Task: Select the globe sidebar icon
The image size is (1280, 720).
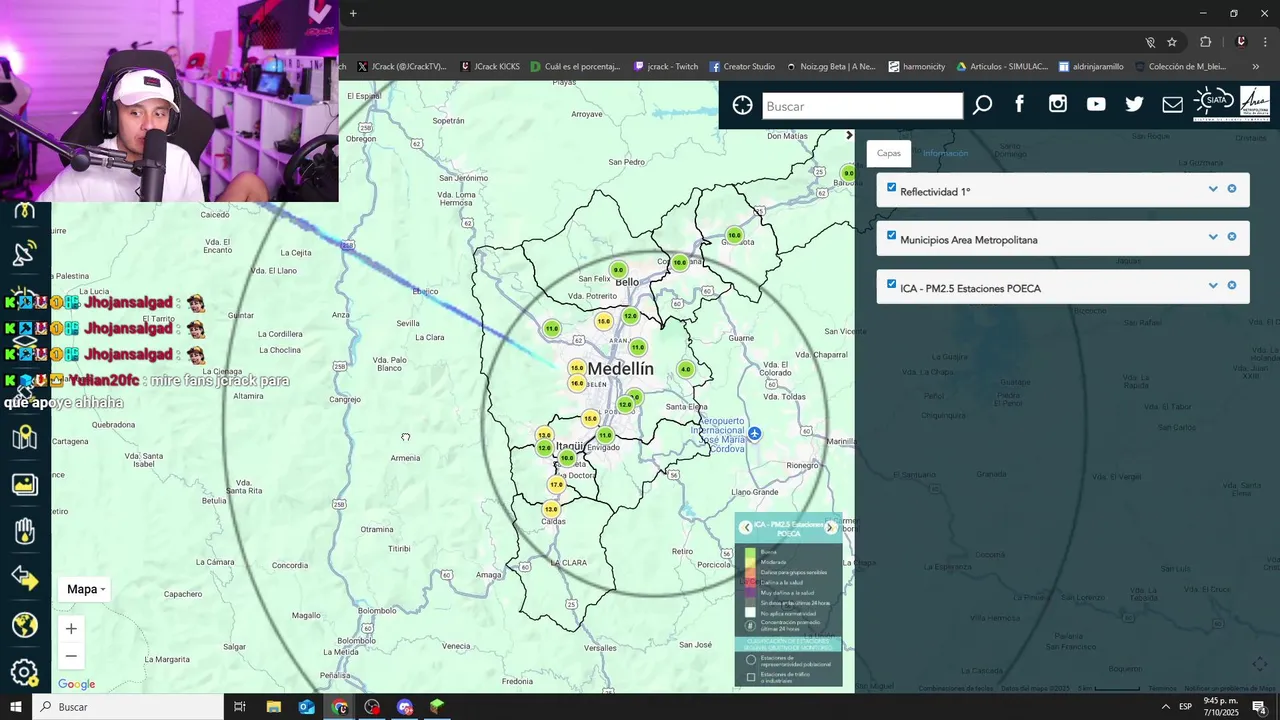Action: pos(24,625)
